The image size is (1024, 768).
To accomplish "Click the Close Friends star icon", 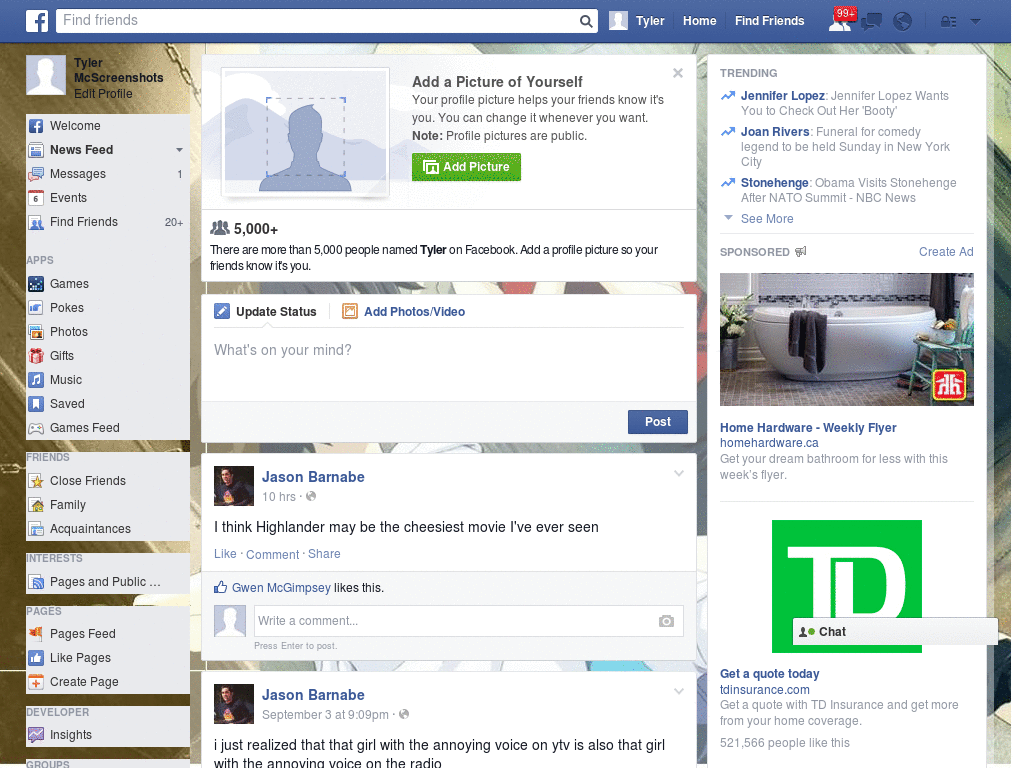I will (36, 481).
